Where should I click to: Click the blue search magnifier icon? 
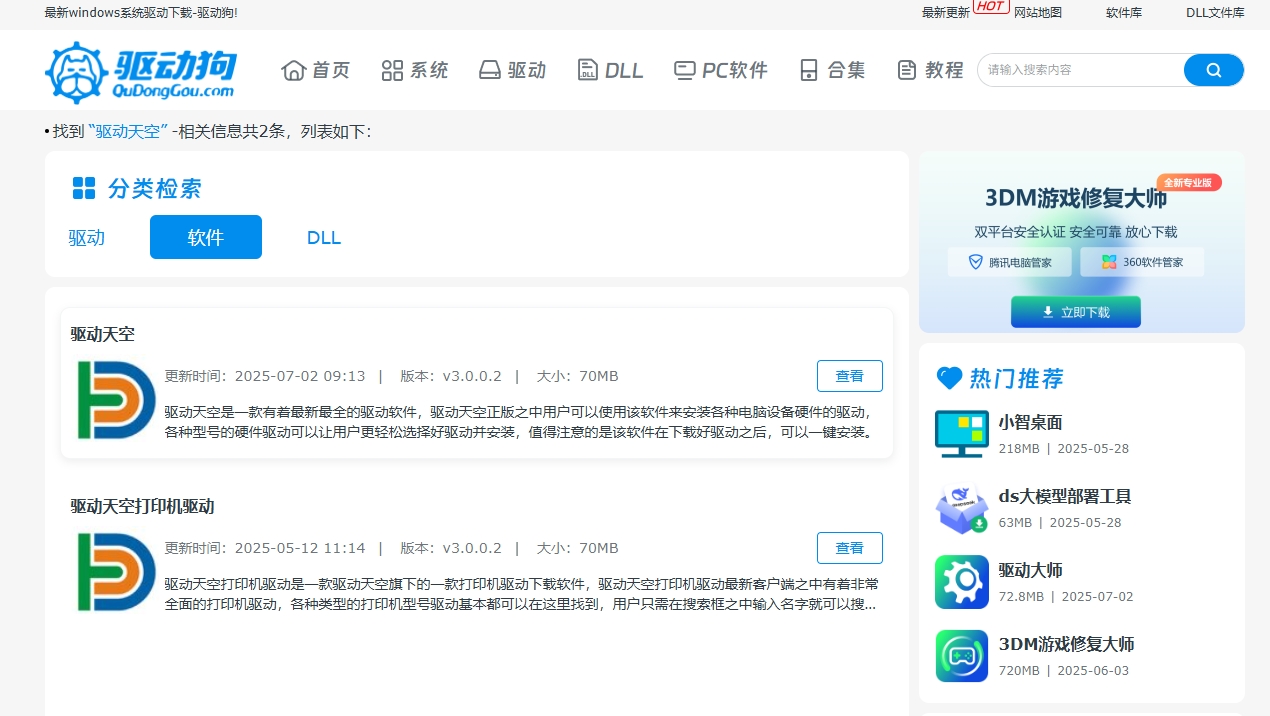click(x=1213, y=70)
